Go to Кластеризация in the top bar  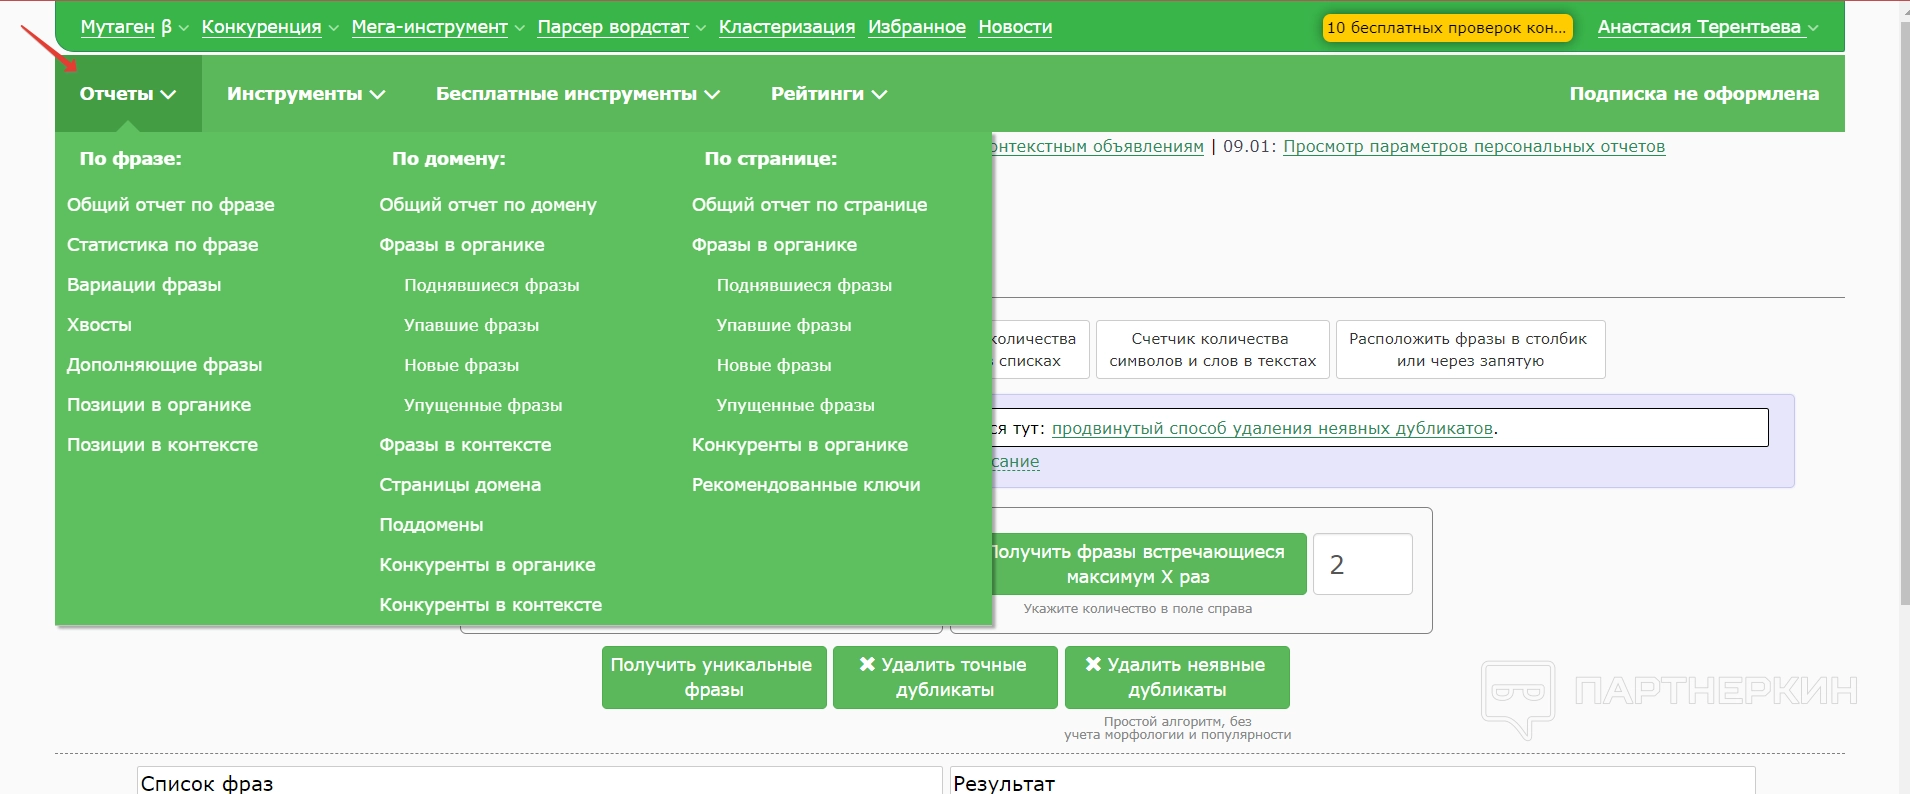pos(787,27)
